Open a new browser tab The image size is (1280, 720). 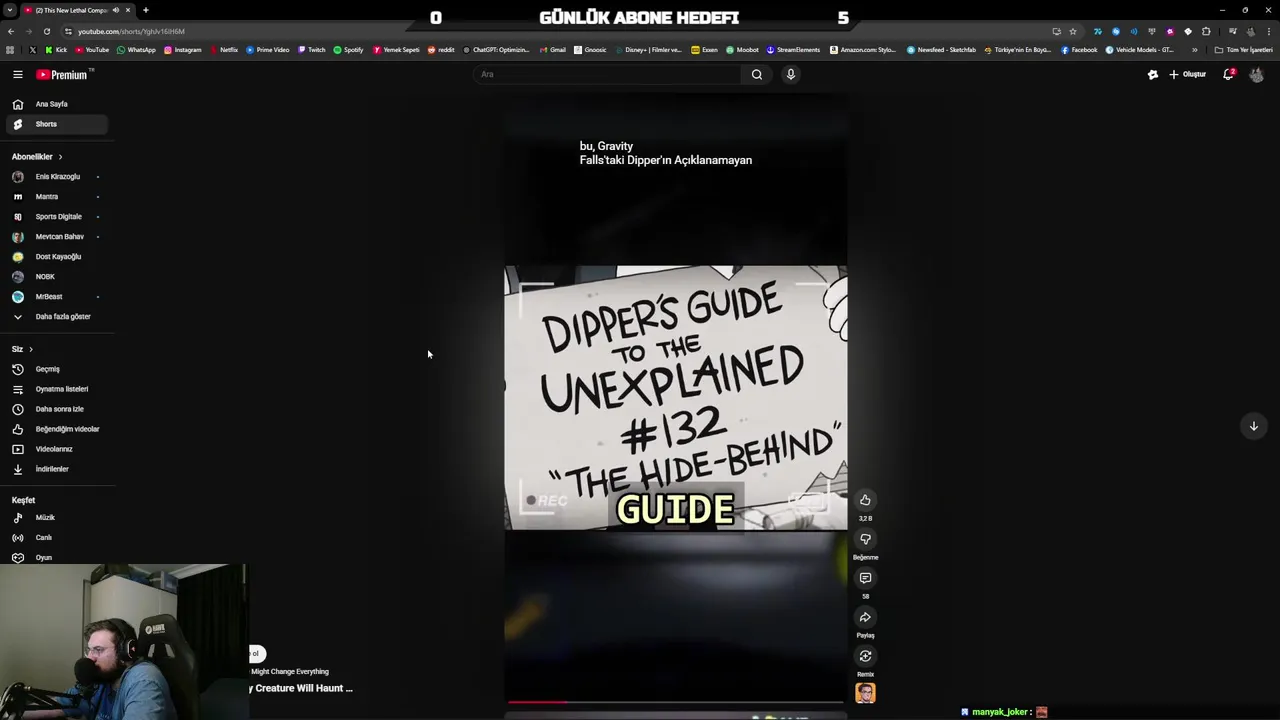coord(145,10)
